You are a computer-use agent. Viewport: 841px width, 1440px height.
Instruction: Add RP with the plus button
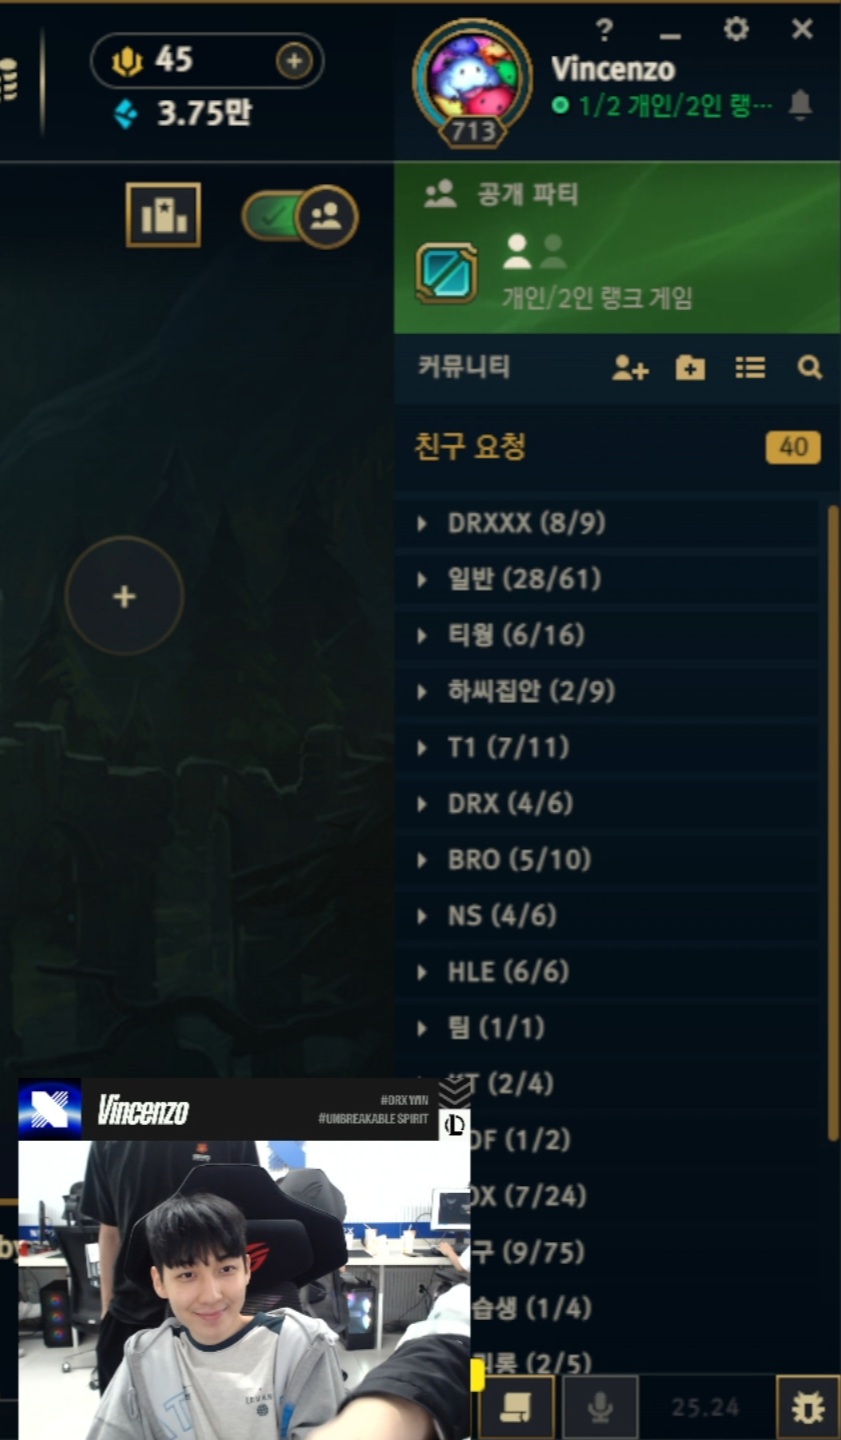pyautogui.click(x=294, y=62)
